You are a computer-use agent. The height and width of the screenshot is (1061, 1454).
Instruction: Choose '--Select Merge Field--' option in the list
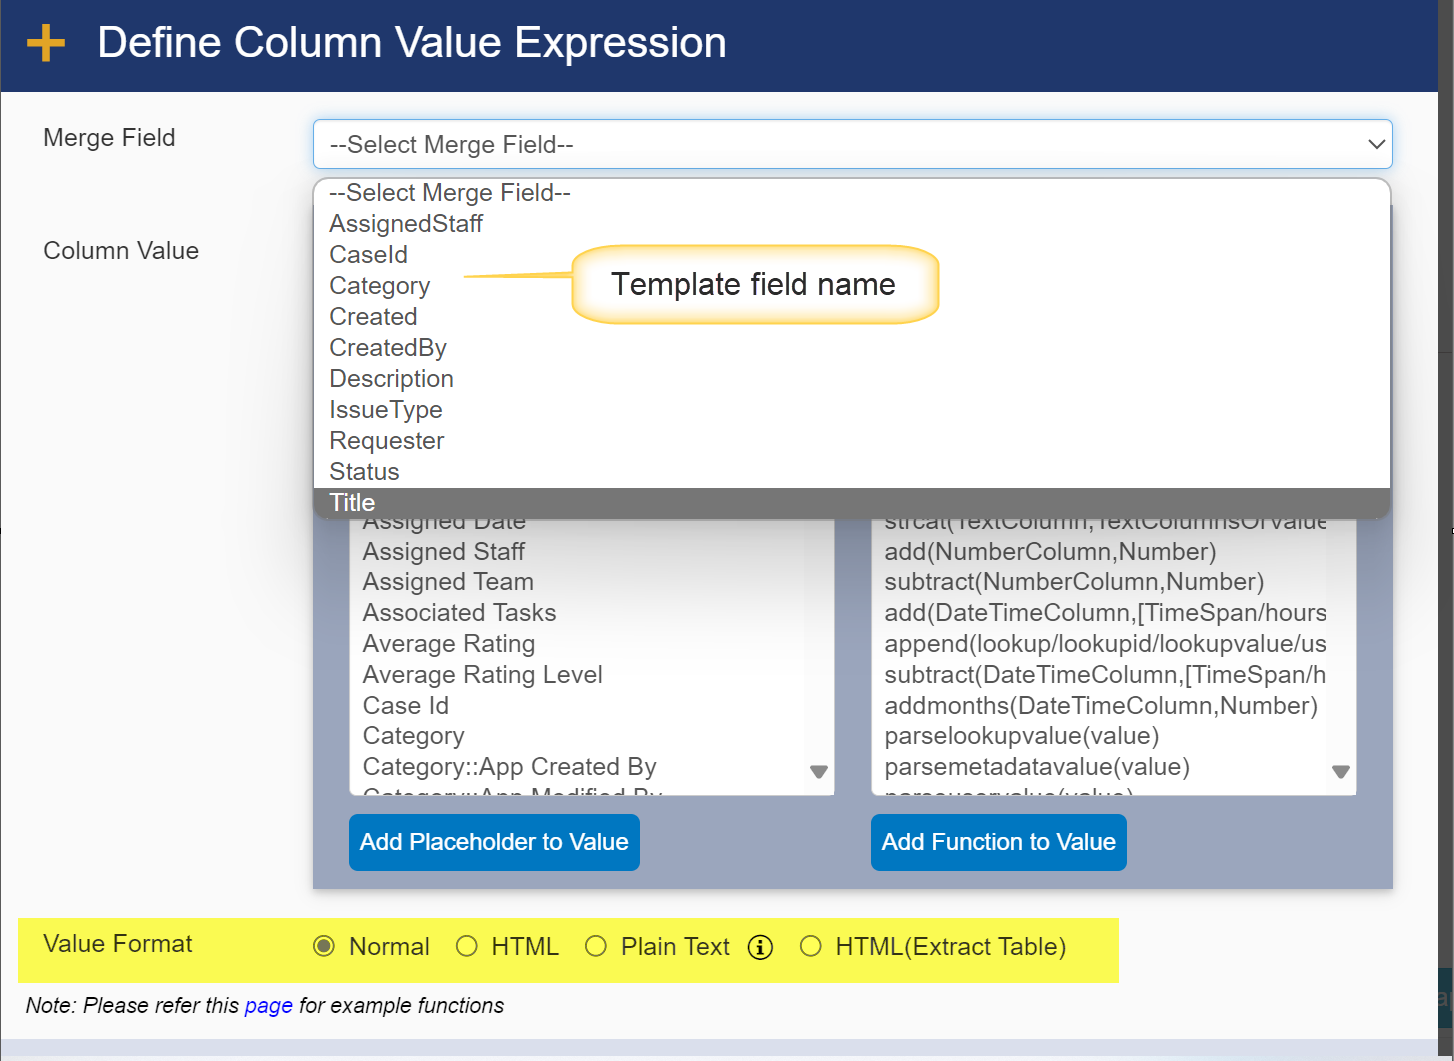coord(852,193)
